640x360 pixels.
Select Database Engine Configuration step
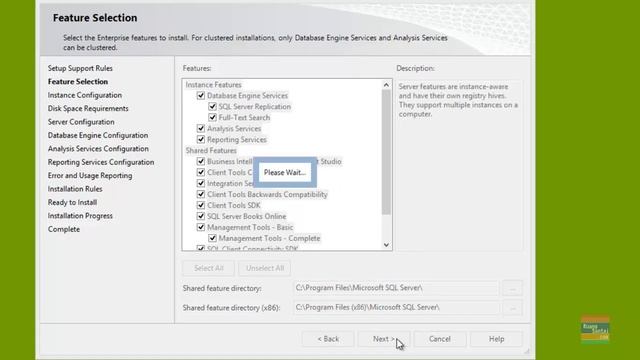[98, 135]
